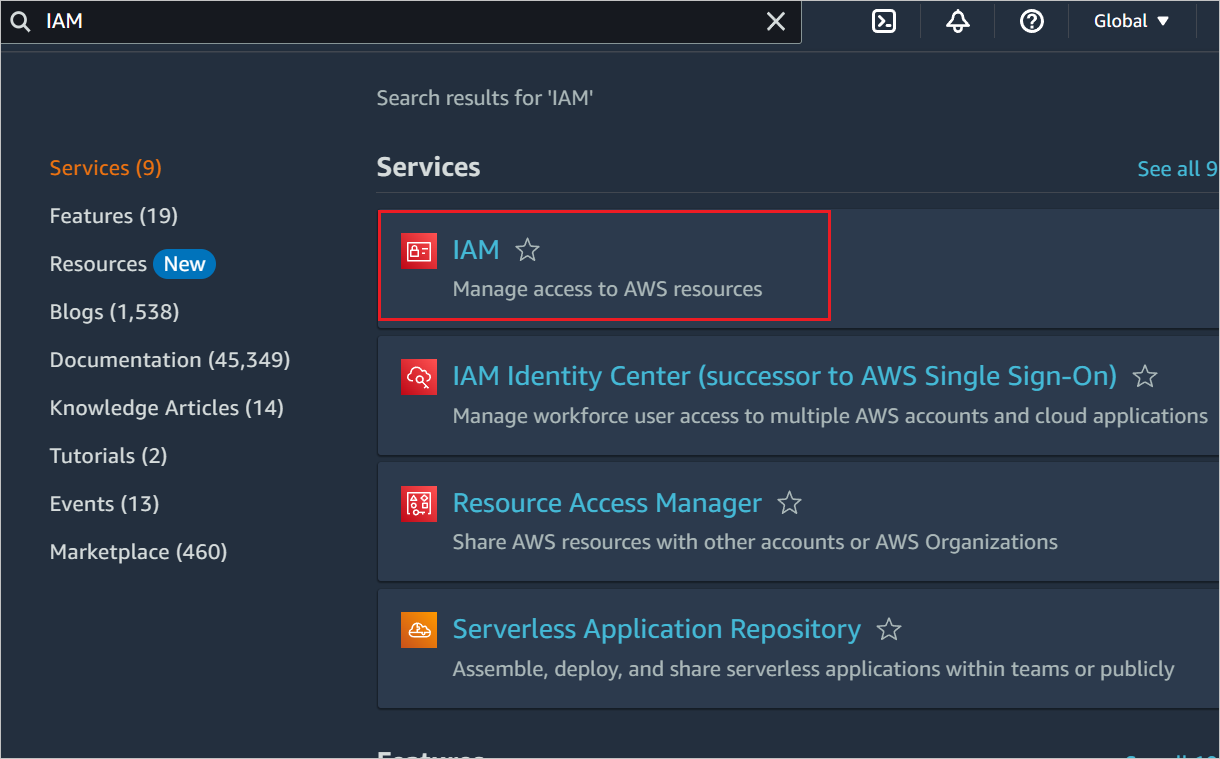Star Serverless Application Repository
This screenshot has width=1220, height=759.
pos(888,629)
